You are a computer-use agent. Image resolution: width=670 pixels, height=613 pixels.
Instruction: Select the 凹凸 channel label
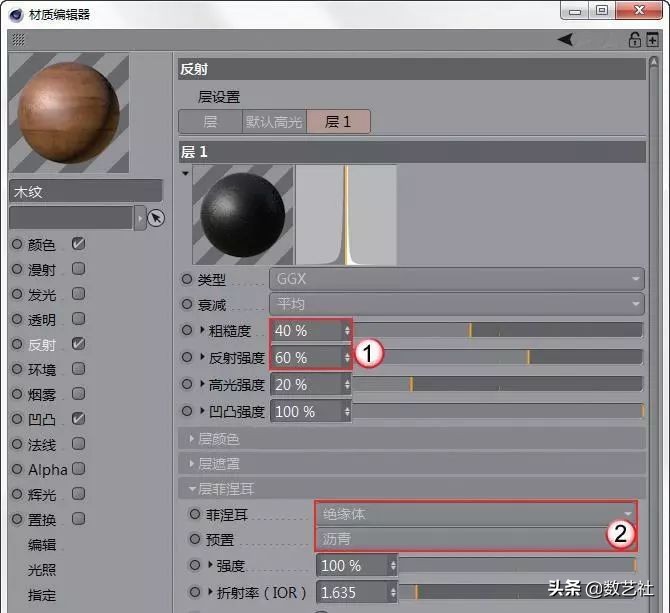point(42,419)
